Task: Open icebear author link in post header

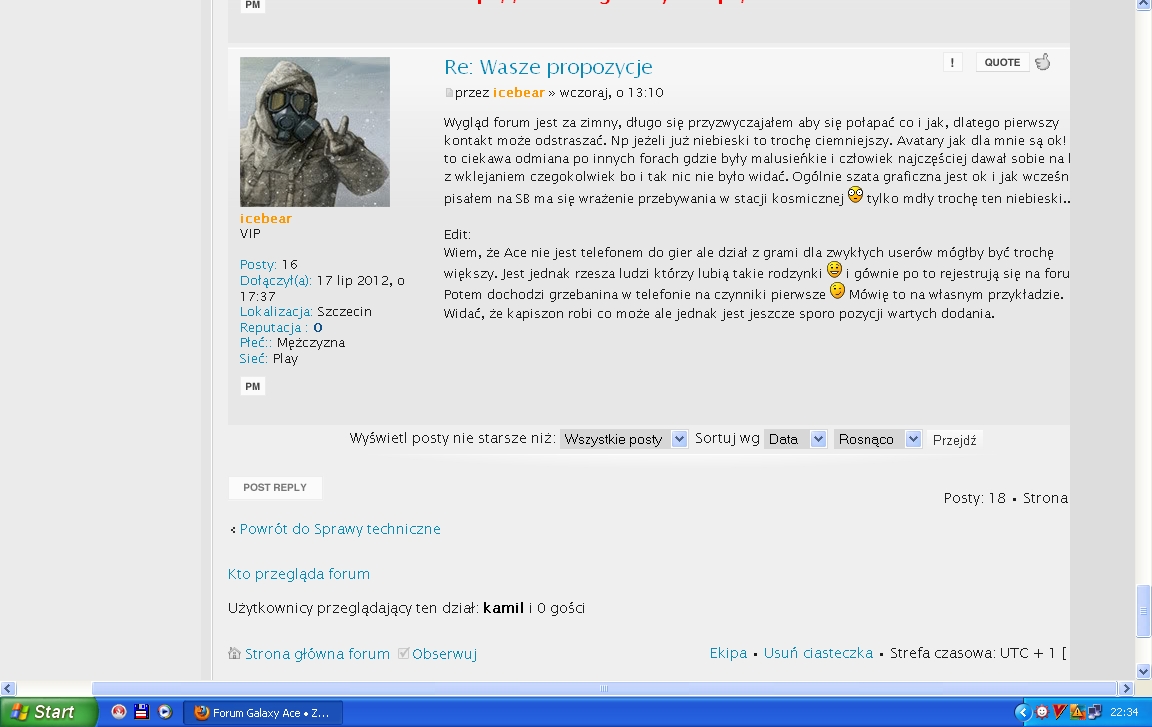Action: (519, 93)
